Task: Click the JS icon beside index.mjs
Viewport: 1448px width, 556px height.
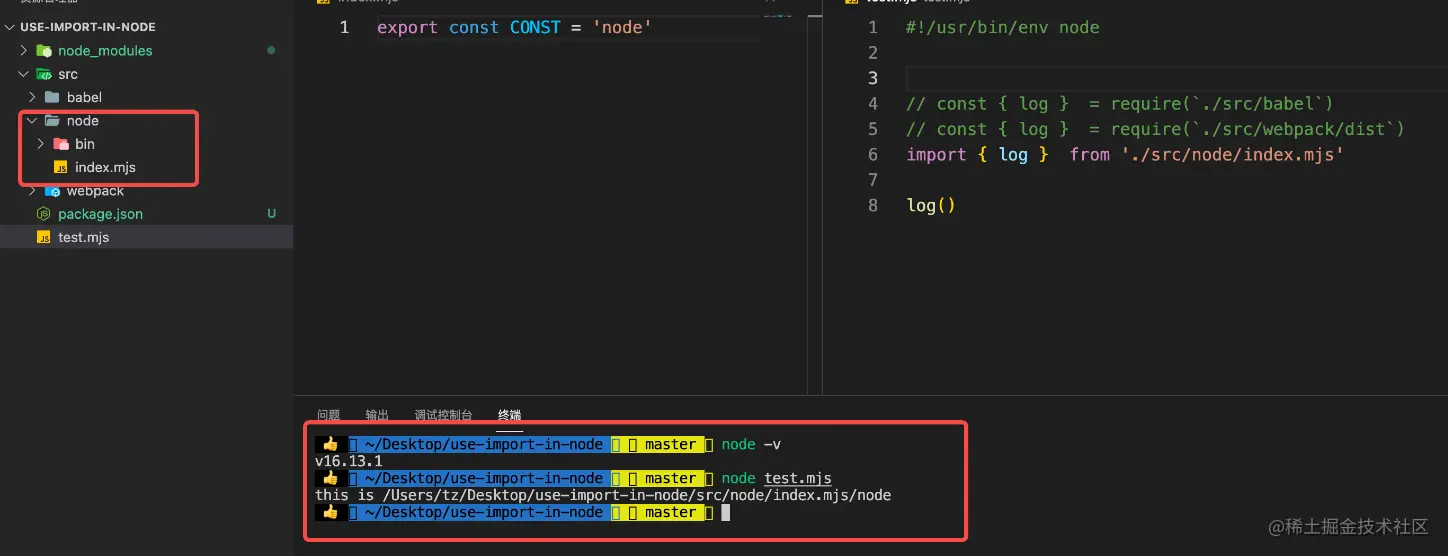Action: pos(60,167)
